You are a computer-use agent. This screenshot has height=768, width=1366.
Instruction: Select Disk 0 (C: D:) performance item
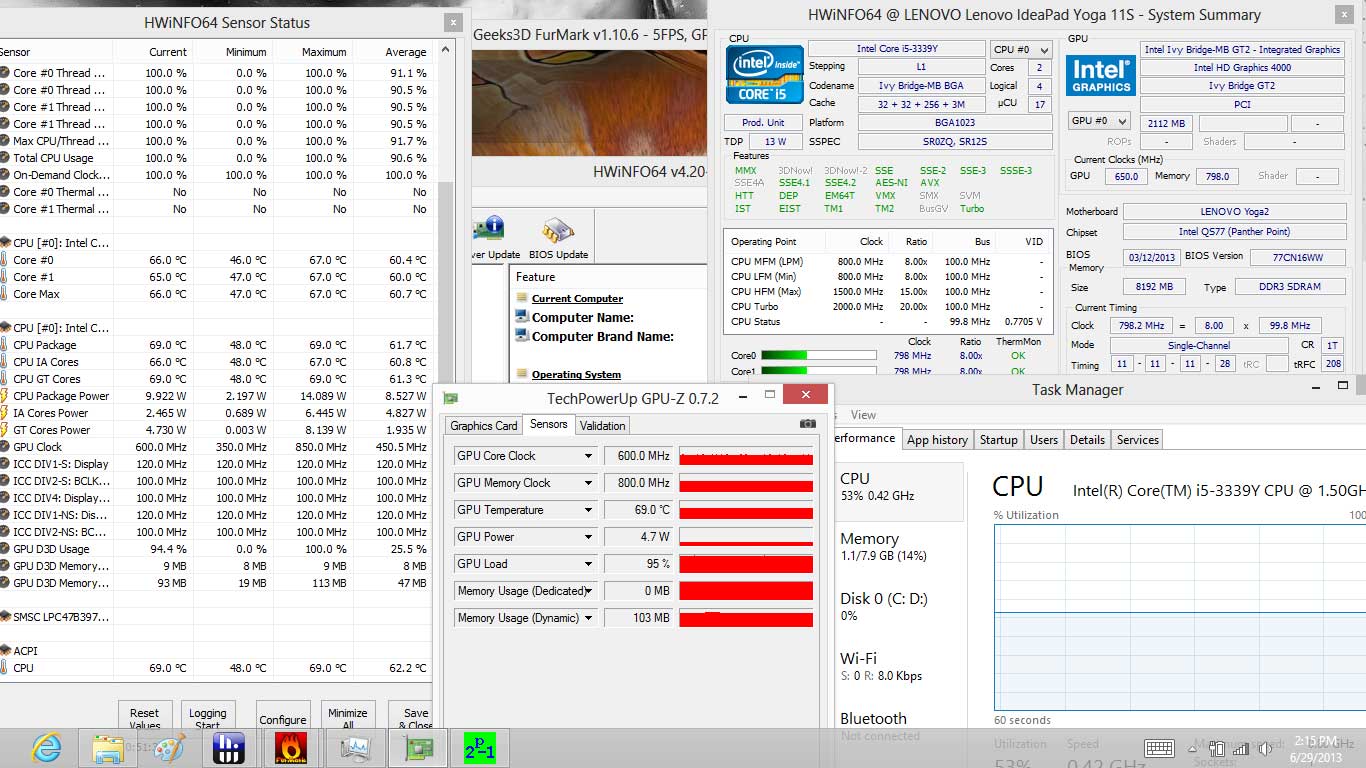point(898,607)
